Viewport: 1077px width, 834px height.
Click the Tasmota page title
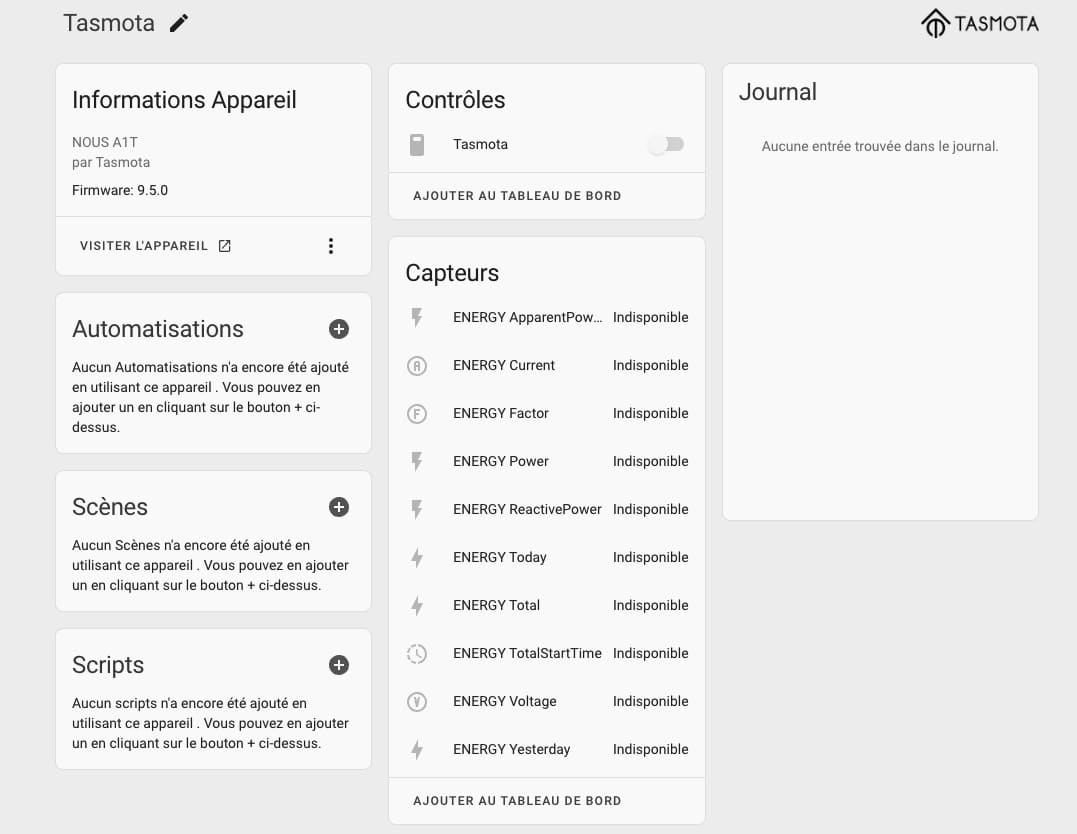[109, 23]
